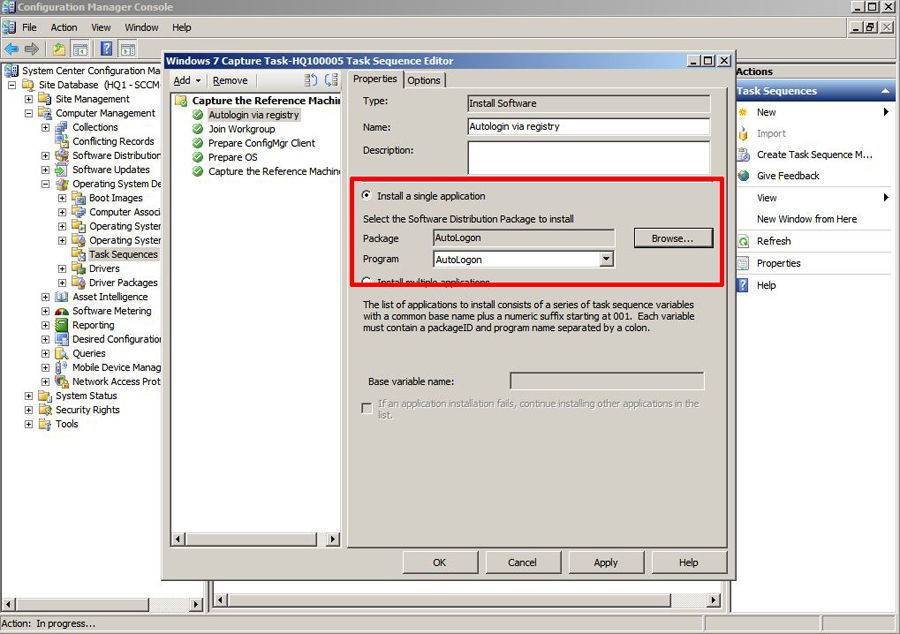Open the Window menu
900x634 pixels.
pos(142,28)
